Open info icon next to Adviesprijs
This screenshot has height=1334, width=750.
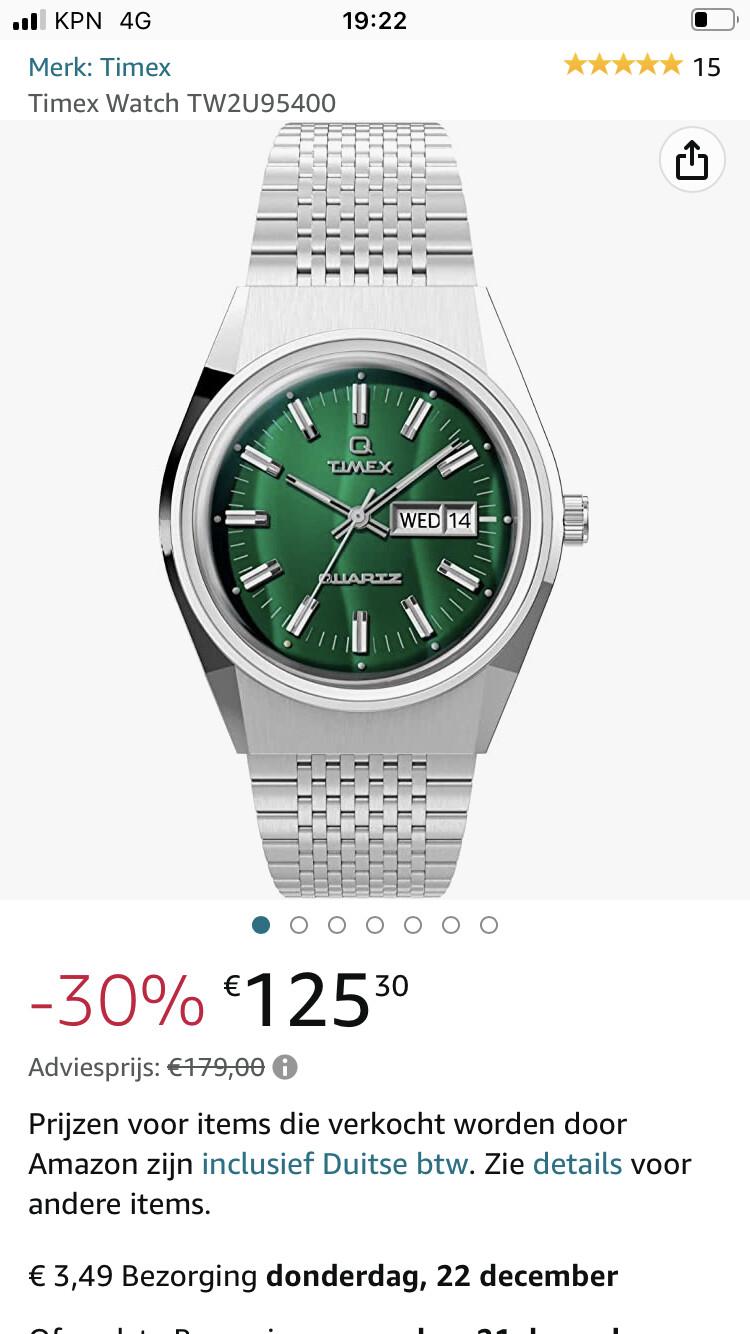pyautogui.click(x=285, y=1067)
